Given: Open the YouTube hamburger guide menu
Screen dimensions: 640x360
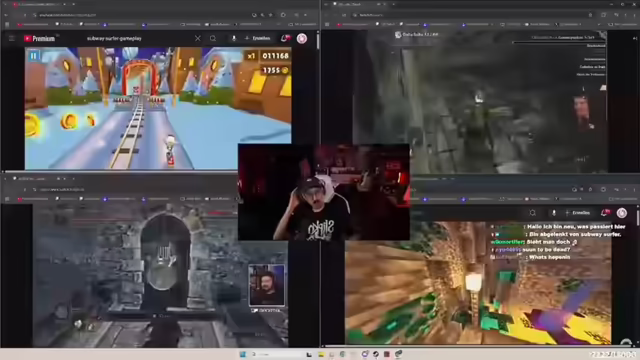Looking at the screenshot, I should (12, 38).
